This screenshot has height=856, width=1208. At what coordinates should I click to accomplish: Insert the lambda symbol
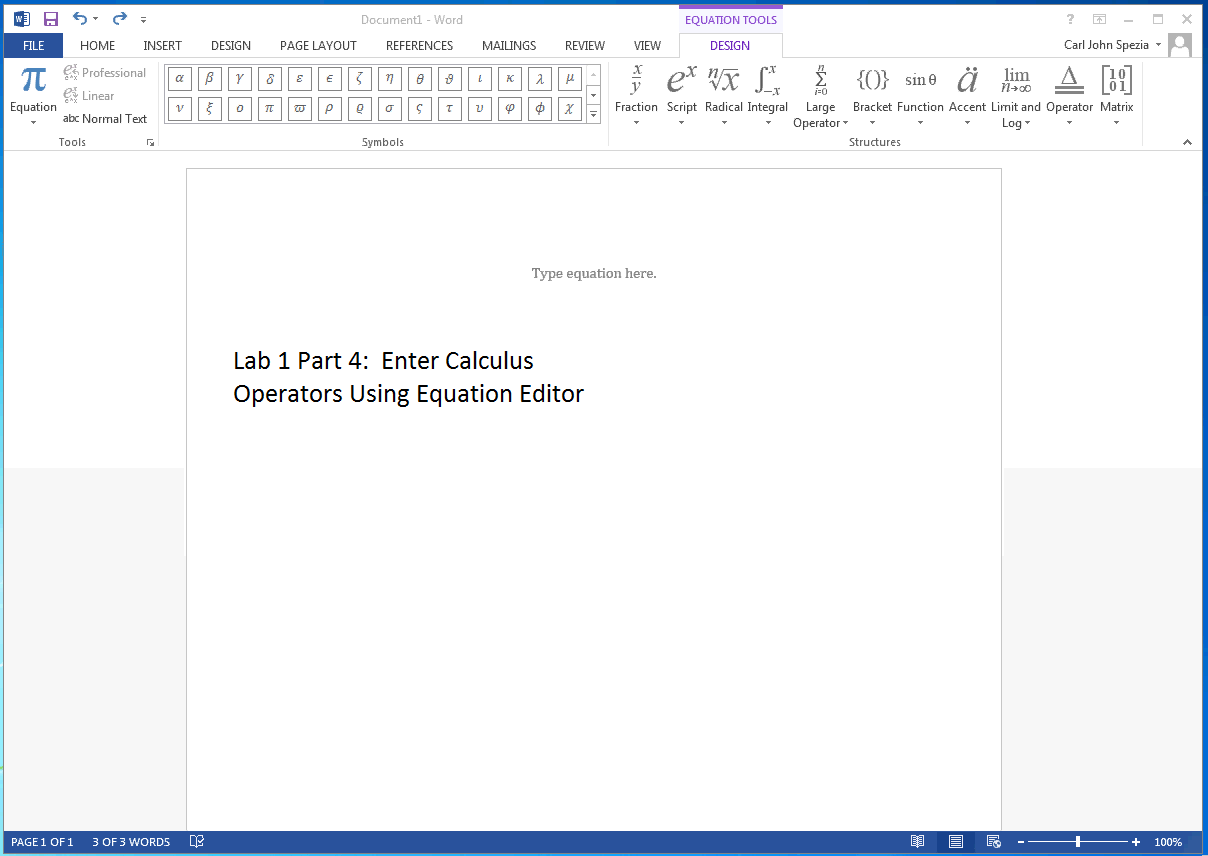tap(539, 79)
